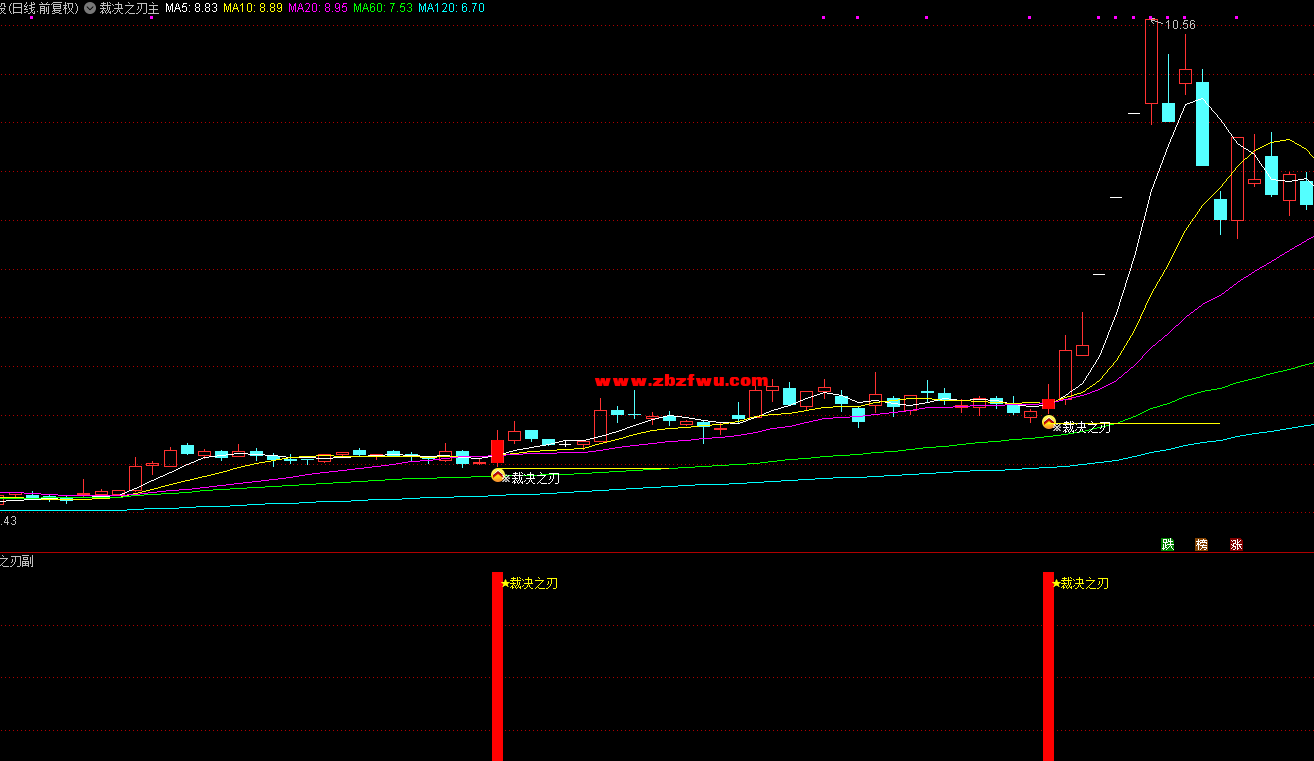
Task: Select the 裁决之刃主 indicator name
Action: (x=129, y=8)
